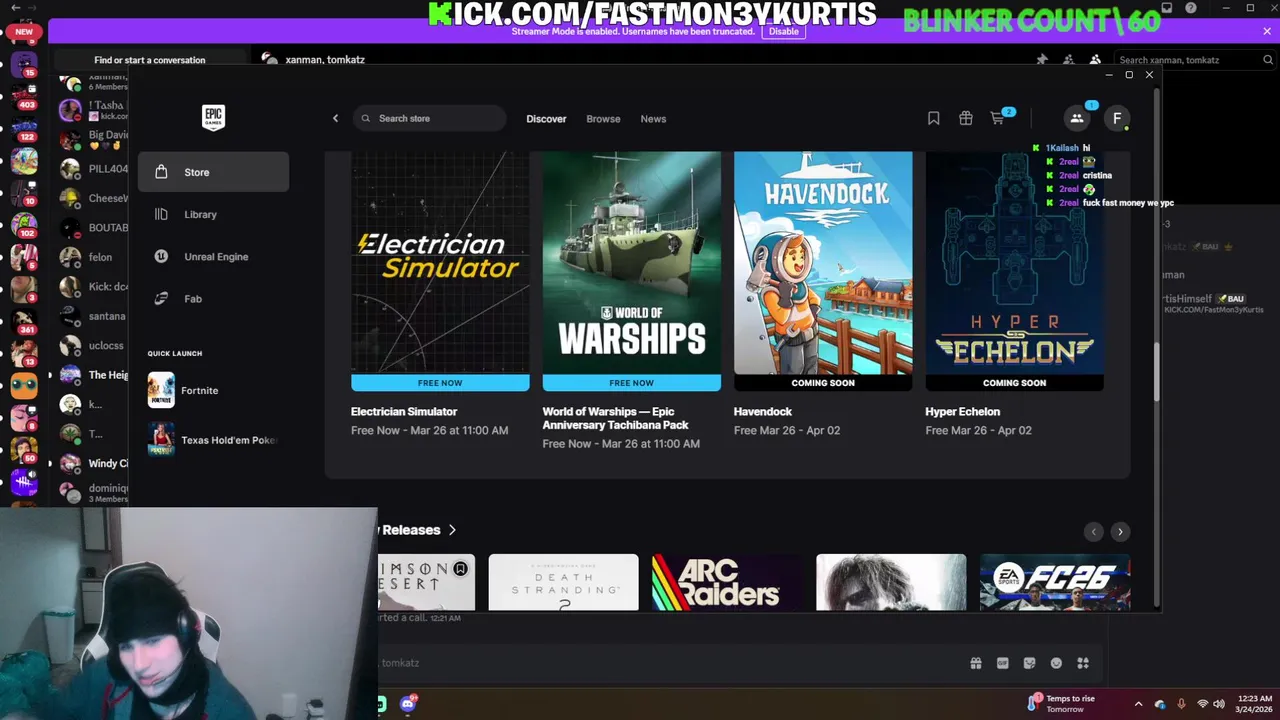This screenshot has width=1280, height=720.
Task: Switch to the News tab
Action: pyautogui.click(x=653, y=118)
